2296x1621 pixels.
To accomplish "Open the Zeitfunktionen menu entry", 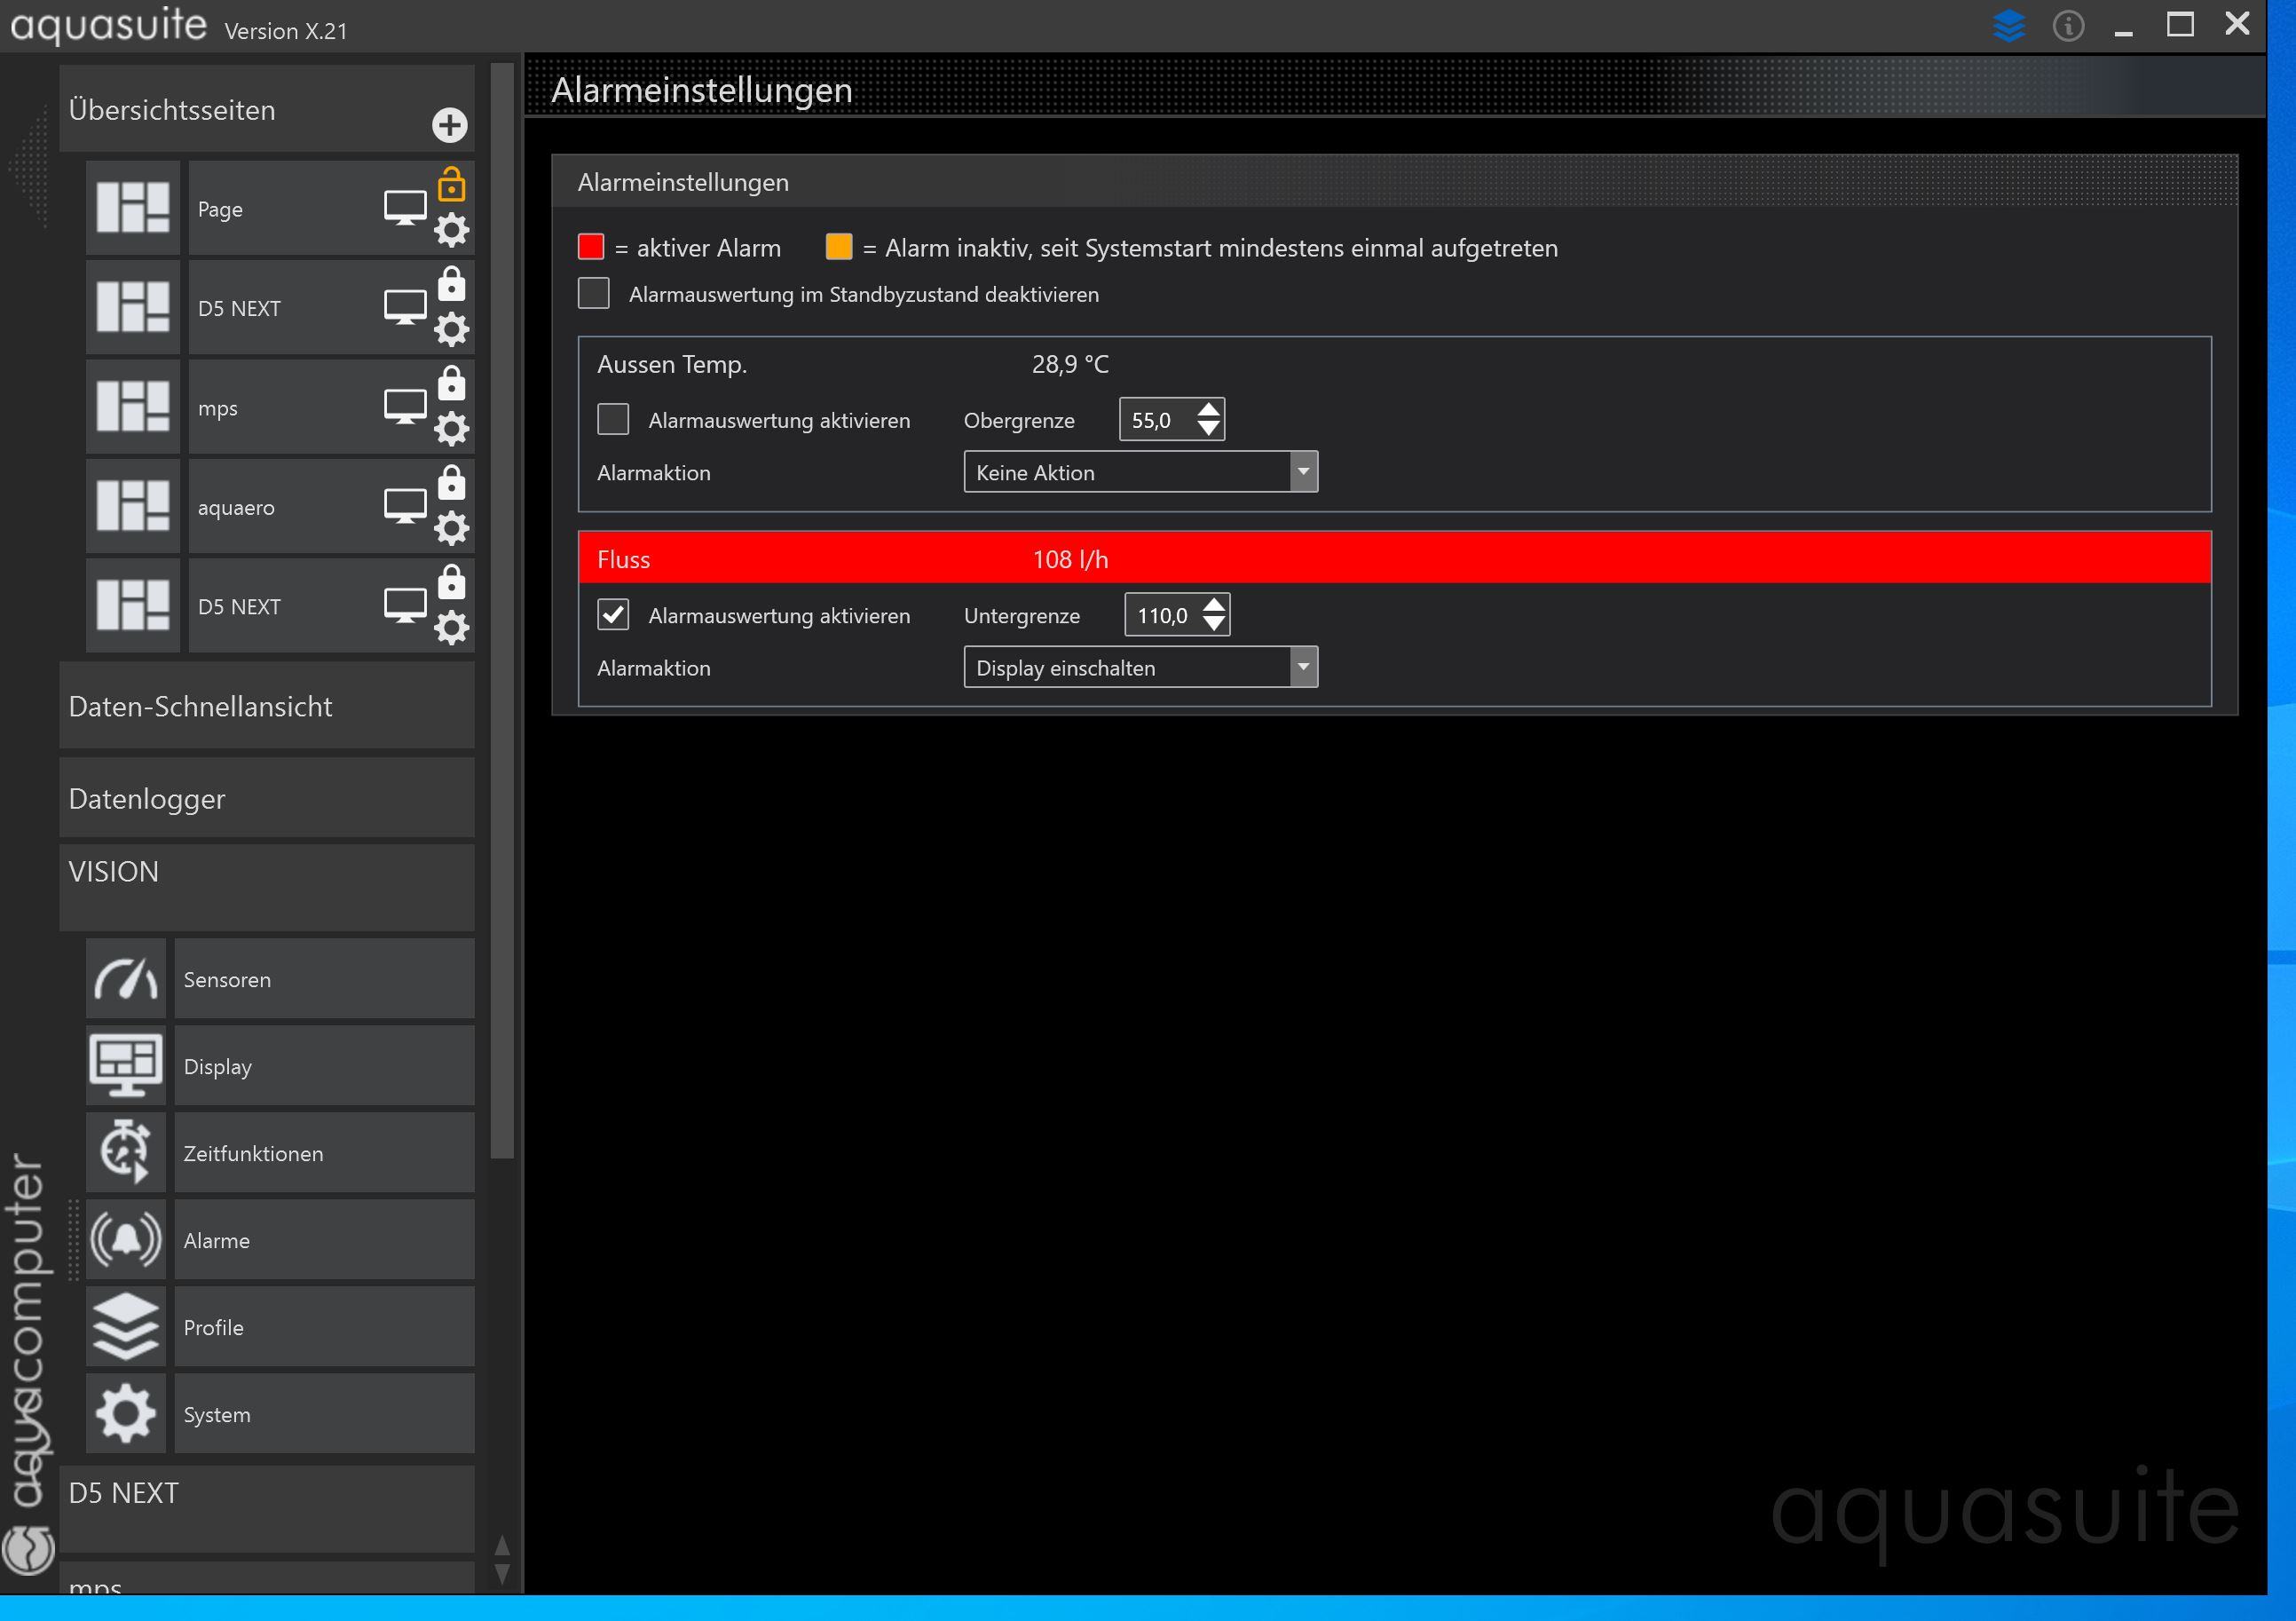I will tap(325, 1153).
